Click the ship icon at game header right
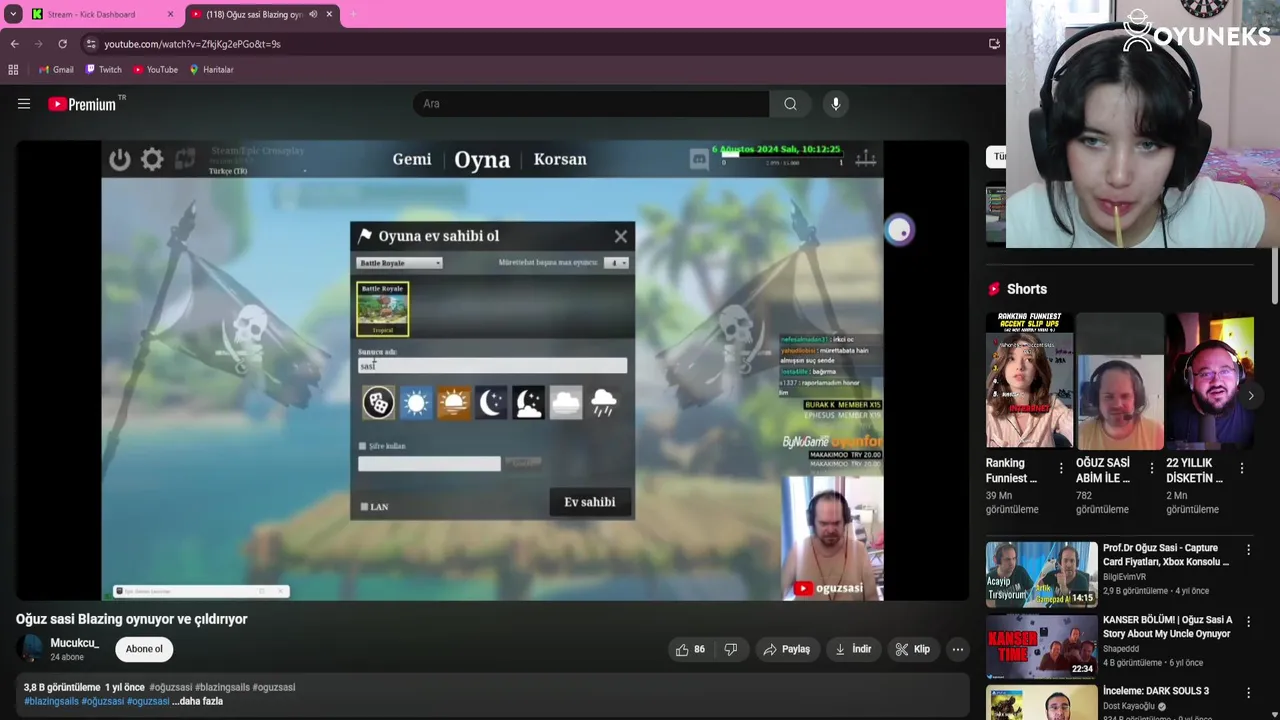 tap(866, 159)
